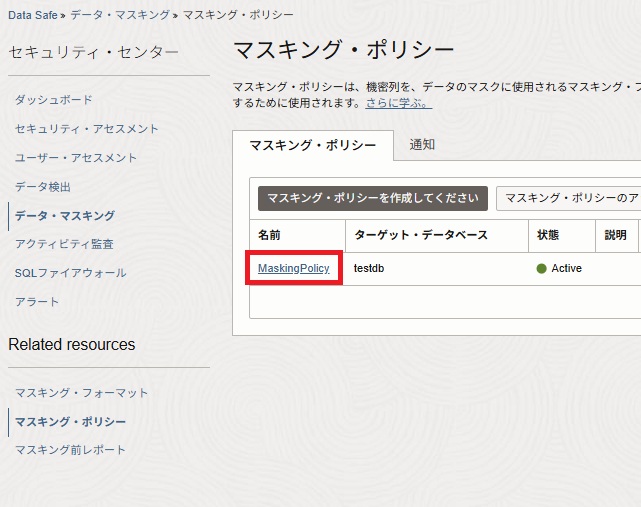Open ダッシュボード in the sidebar
Image resolution: width=641 pixels, height=507 pixels.
(54, 99)
